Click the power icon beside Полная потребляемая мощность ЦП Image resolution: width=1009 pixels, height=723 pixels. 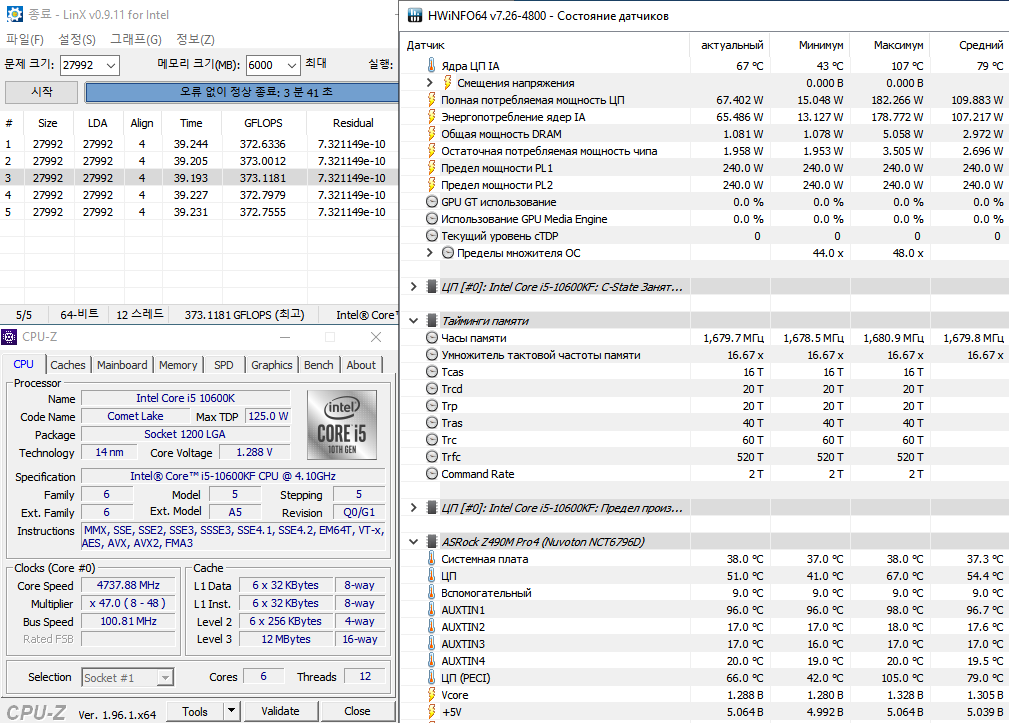tap(432, 100)
